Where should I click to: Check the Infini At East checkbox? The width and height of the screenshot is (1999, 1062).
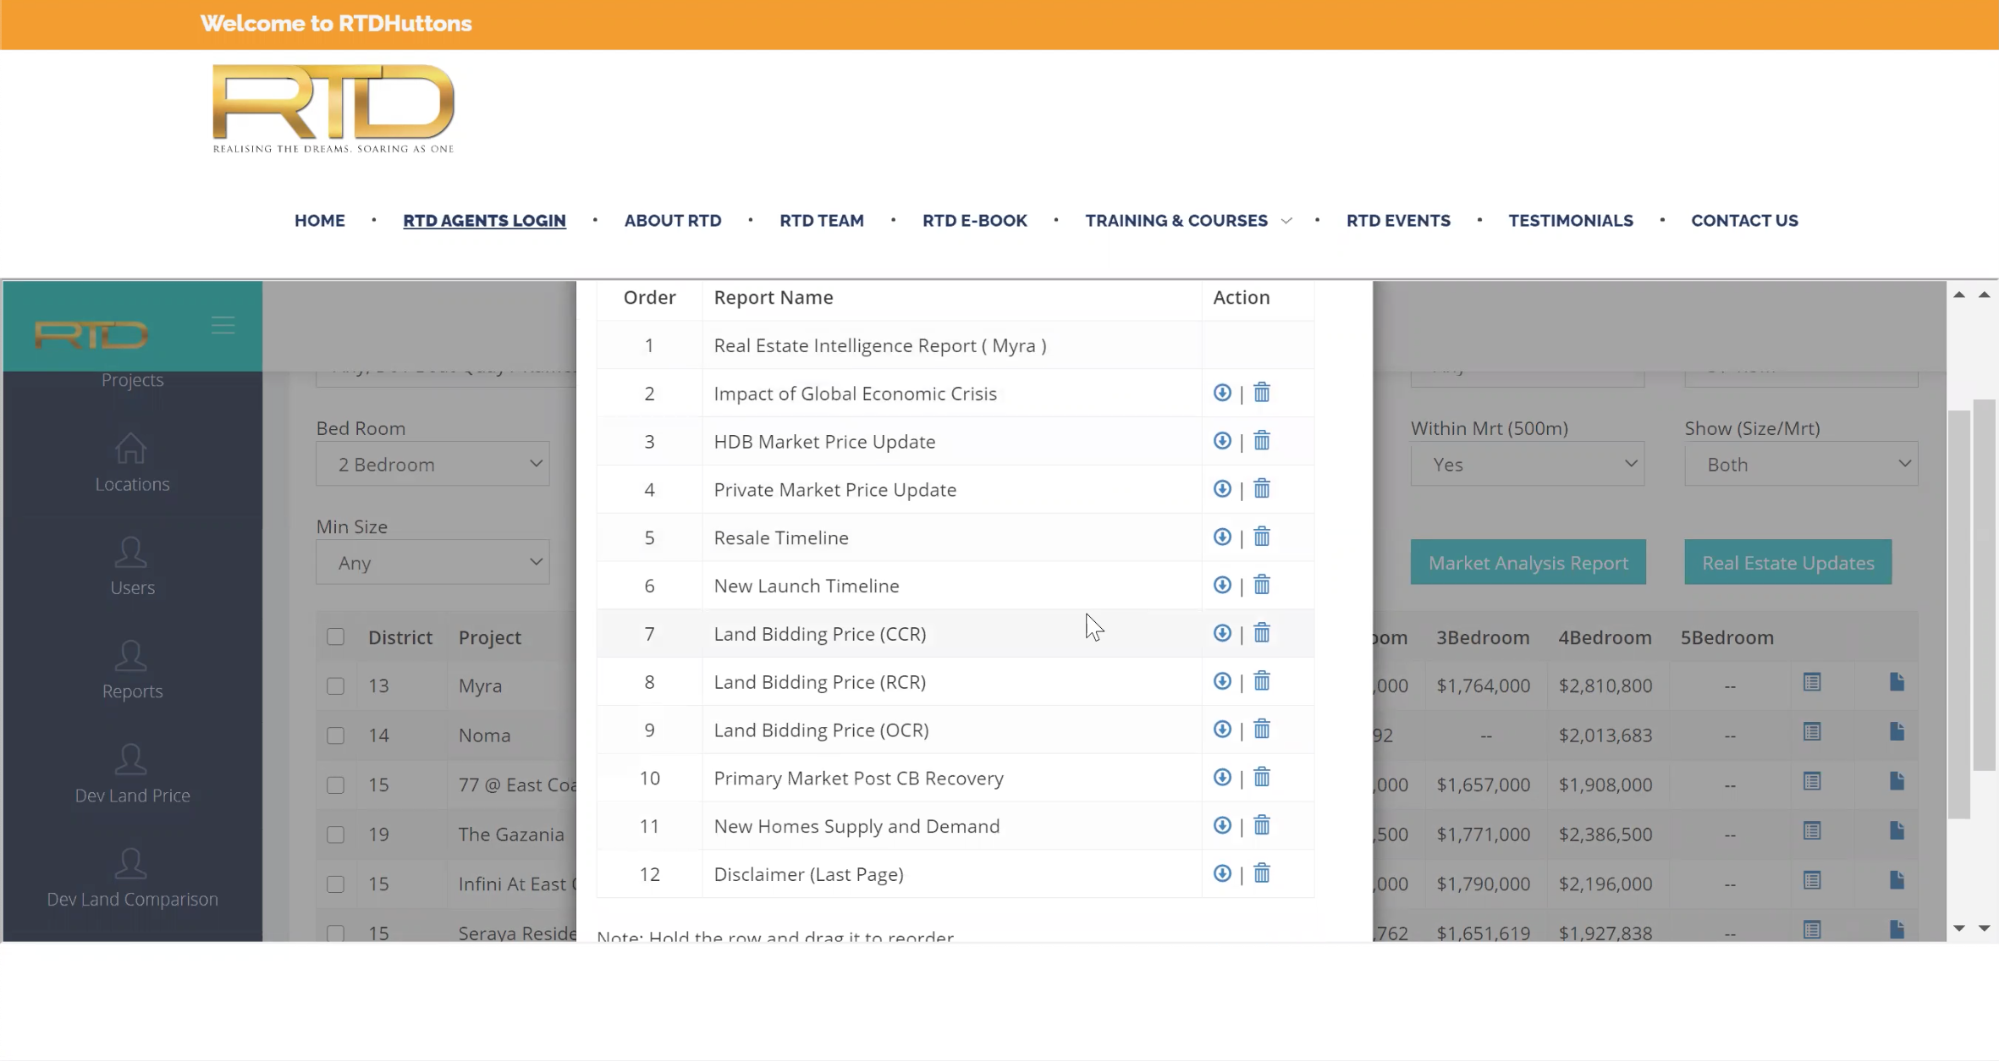point(336,884)
